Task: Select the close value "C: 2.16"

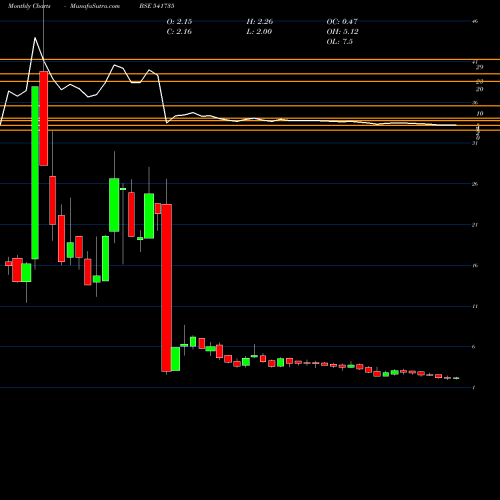Action: pos(179,32)
